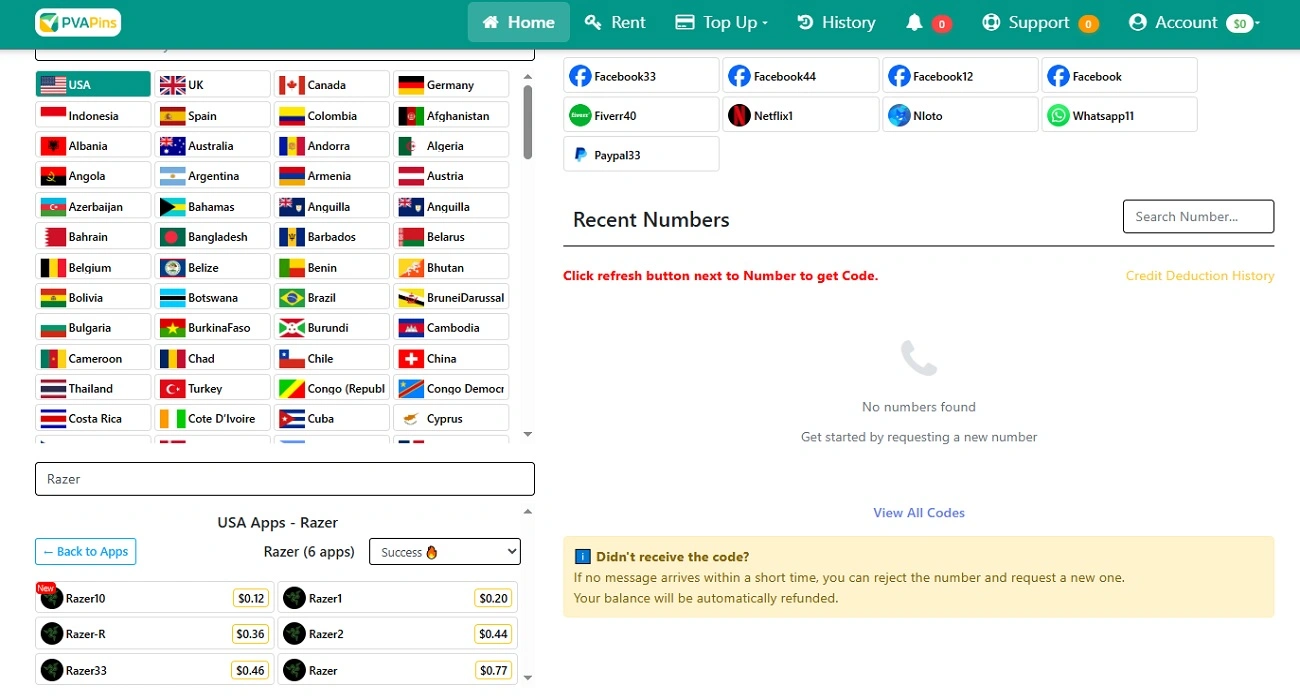Select Belgium country entry
Screen dimensions: 1300x700
click(x=93, y=267)
